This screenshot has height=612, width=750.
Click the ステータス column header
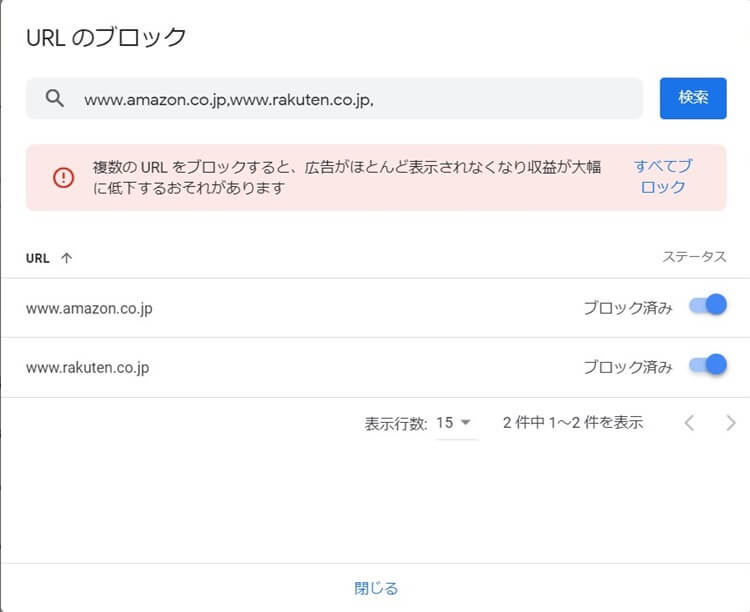(x=694, y=257)
